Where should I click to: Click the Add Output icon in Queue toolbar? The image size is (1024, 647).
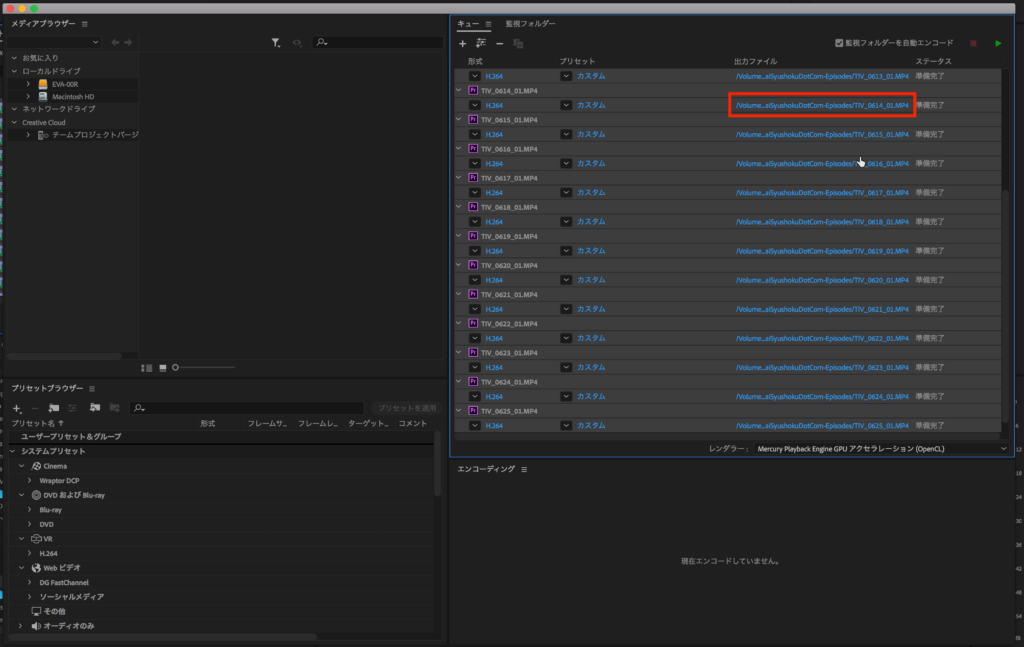(481, 44)
